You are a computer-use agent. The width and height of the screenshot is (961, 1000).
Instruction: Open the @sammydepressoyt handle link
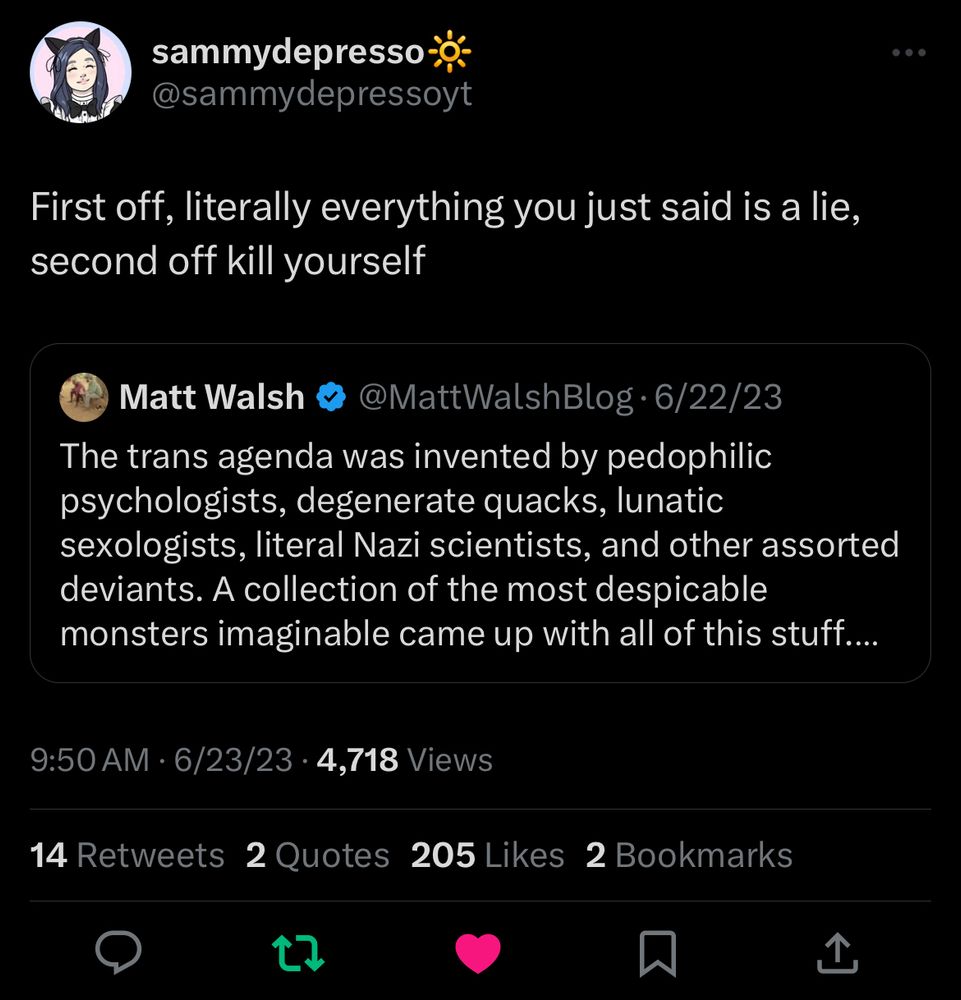(x=311, y=95)
